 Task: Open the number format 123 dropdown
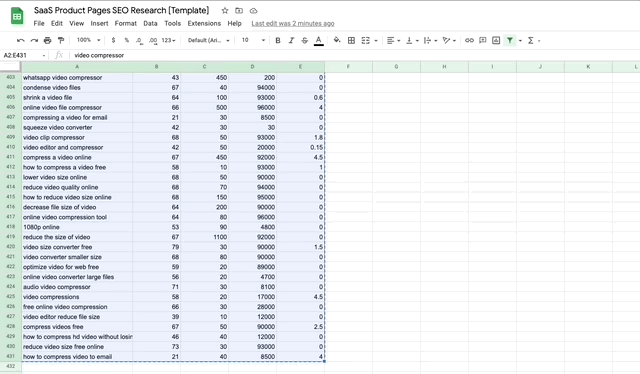click(x=168, y=40)
